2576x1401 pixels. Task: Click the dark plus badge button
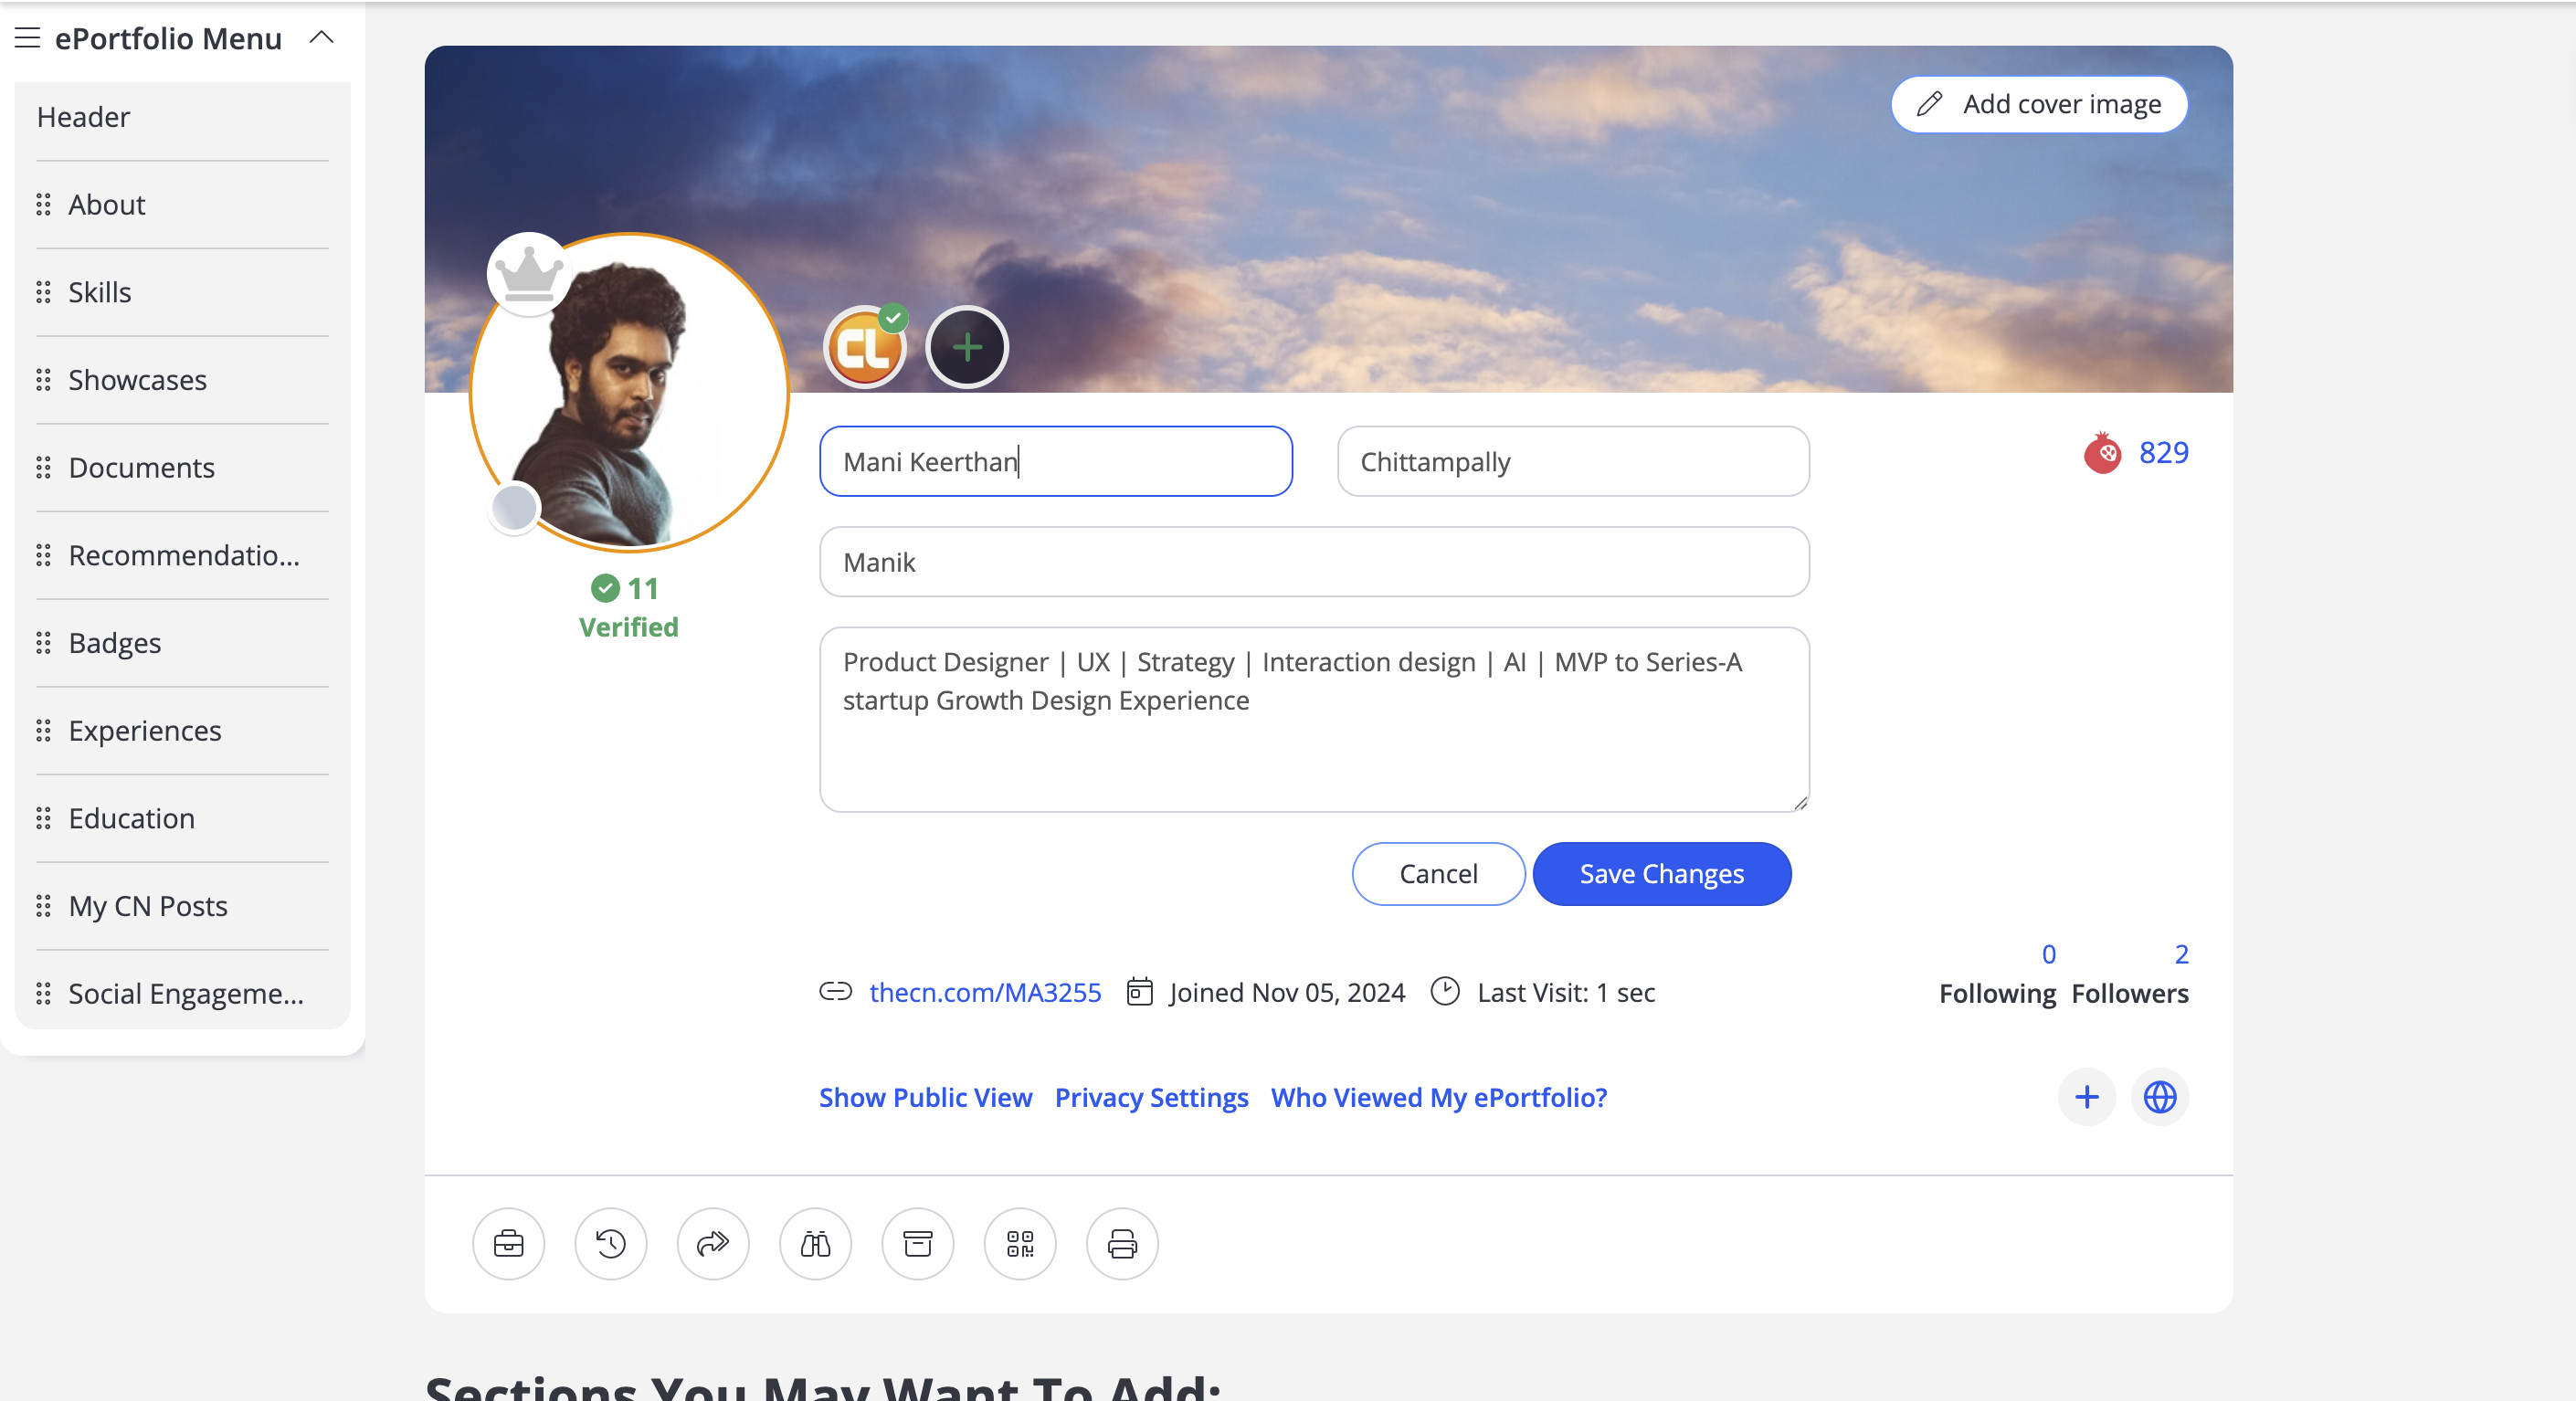967,347
